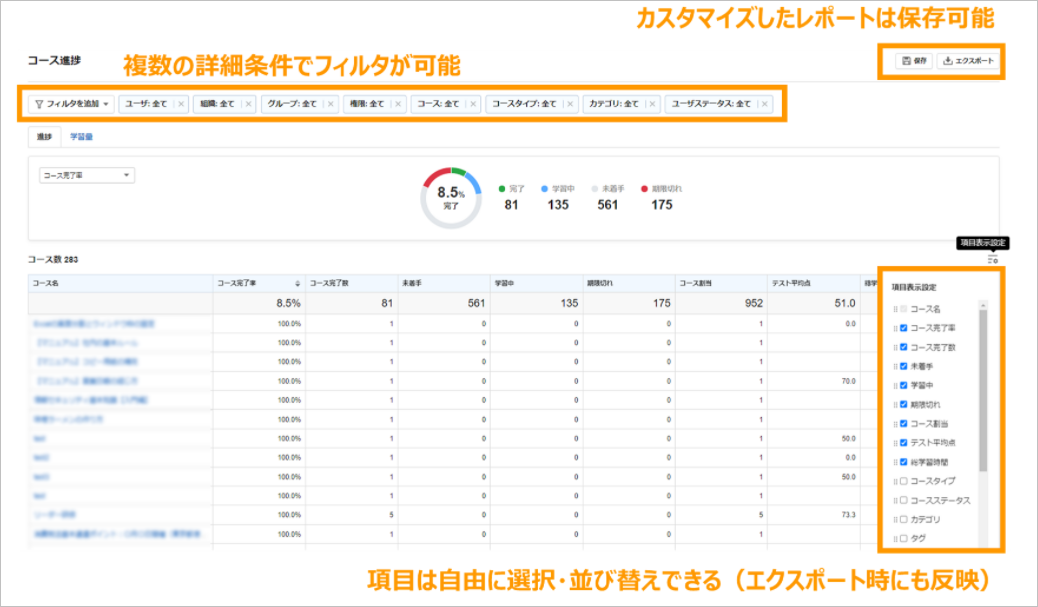Open the 項目表示設定 column settings icon
Image resolution: width=1038 pixels, height=607 pixels.
992,259
